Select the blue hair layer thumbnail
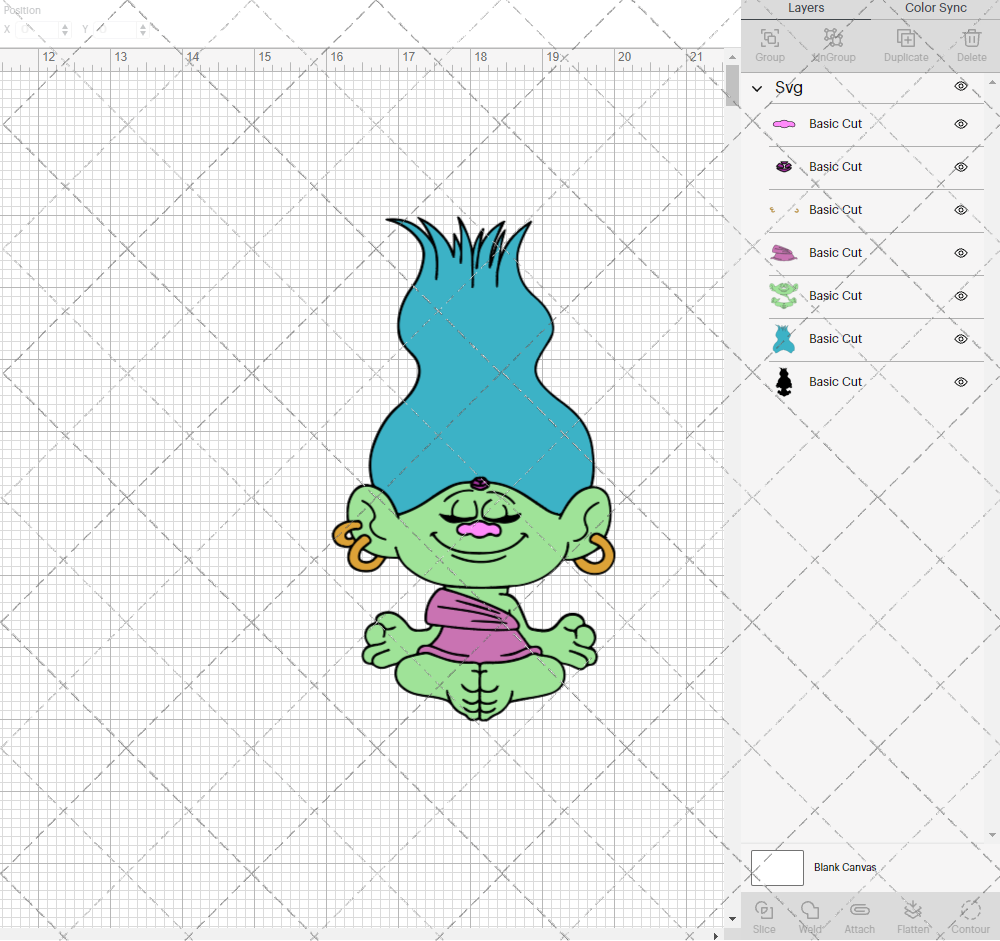Screen dimensions: 1000x941 (784, 339)
